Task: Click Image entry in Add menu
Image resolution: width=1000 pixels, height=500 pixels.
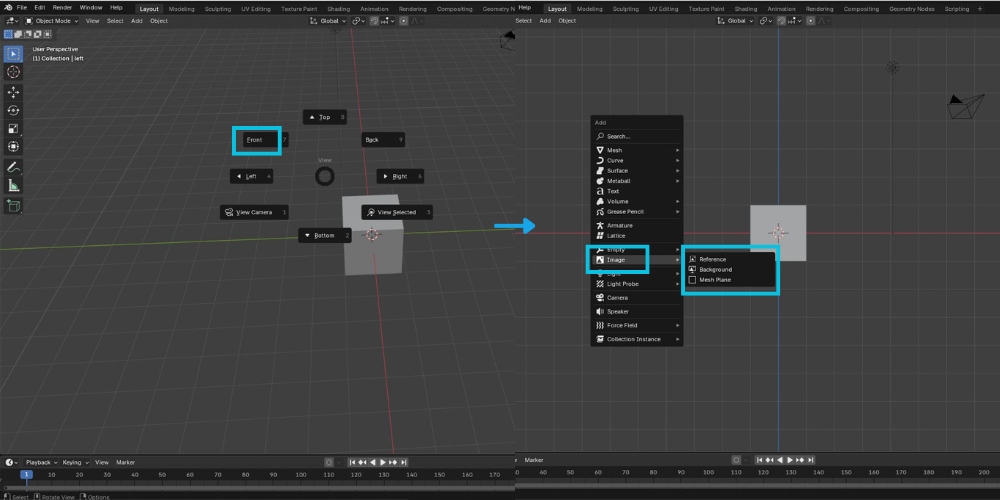Action: [616, 260]
